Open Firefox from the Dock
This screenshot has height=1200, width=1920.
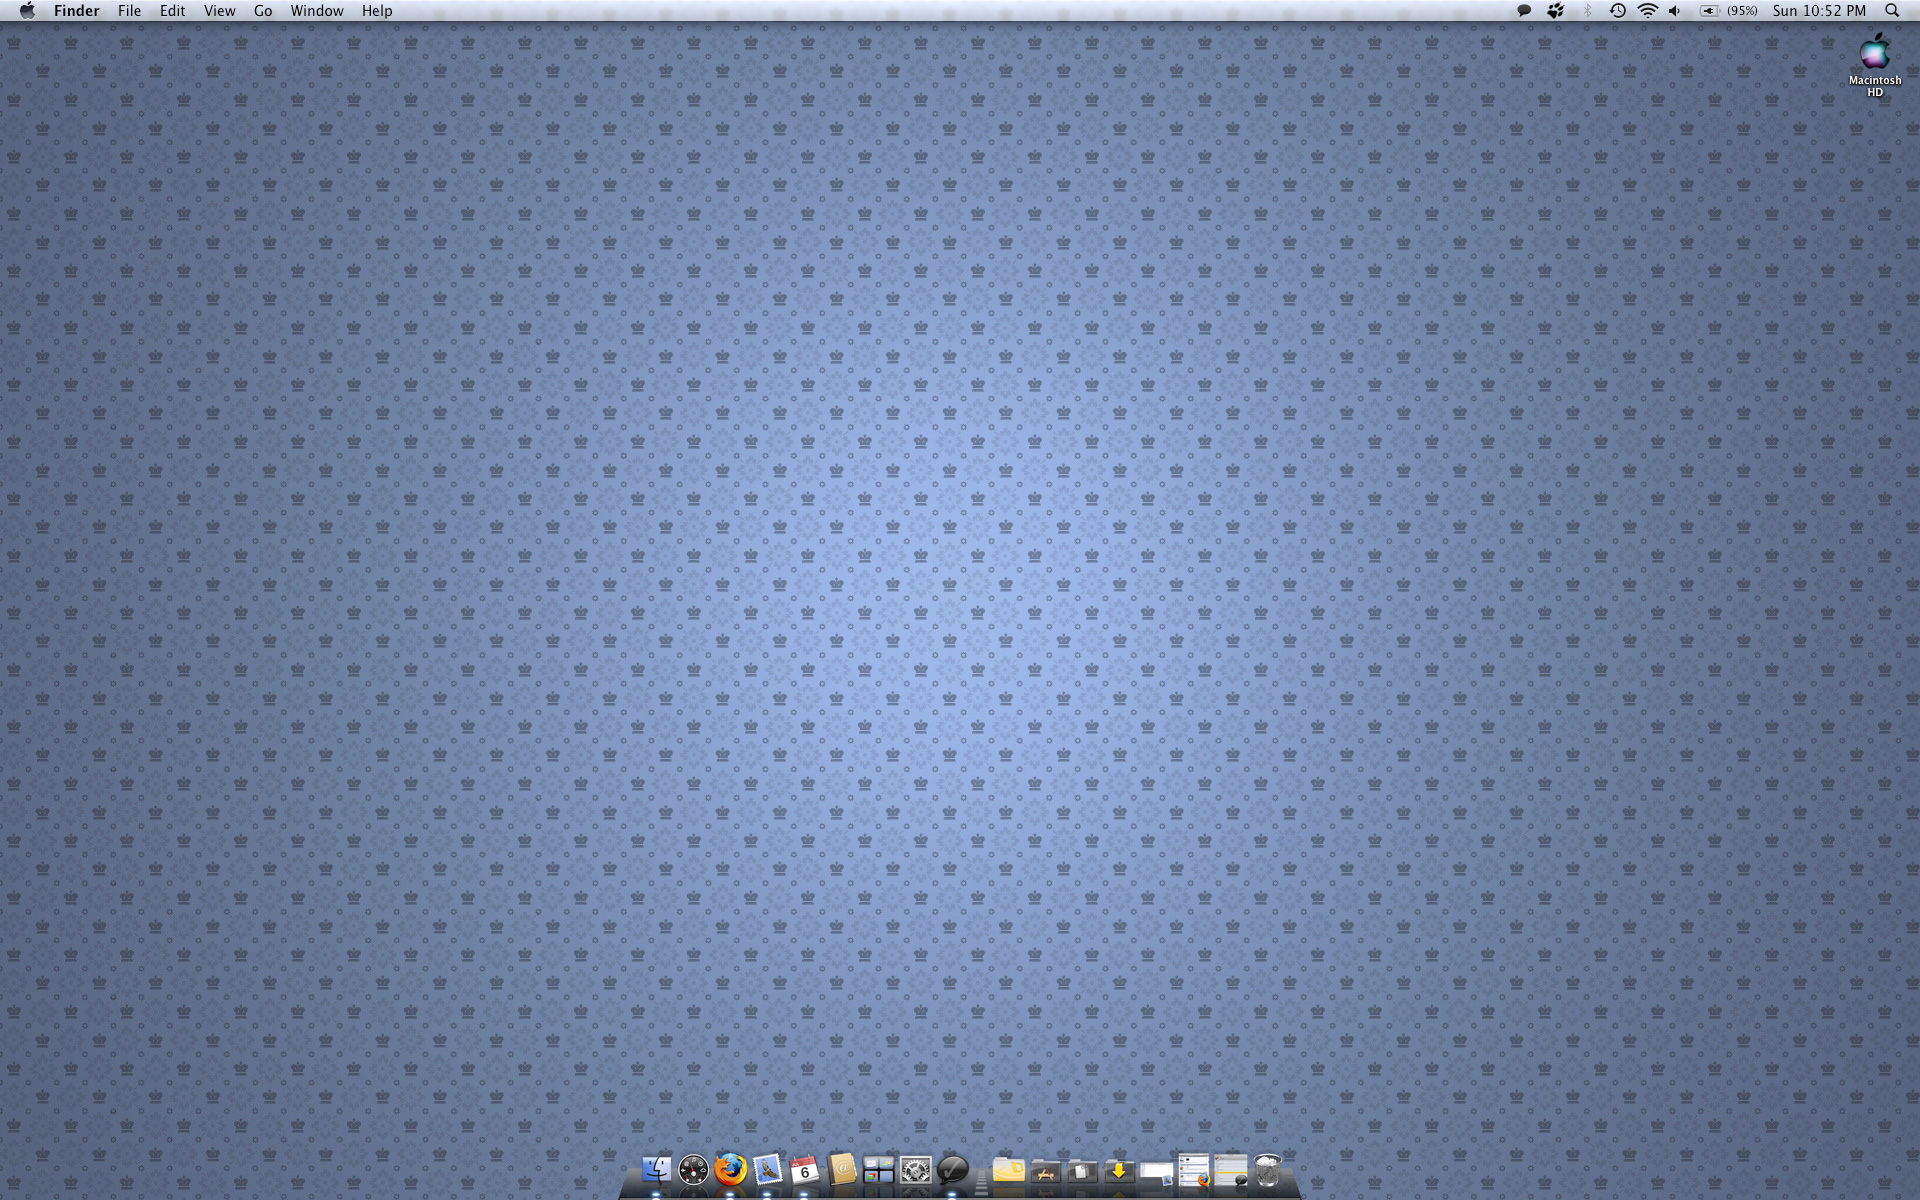point(731,1169)
